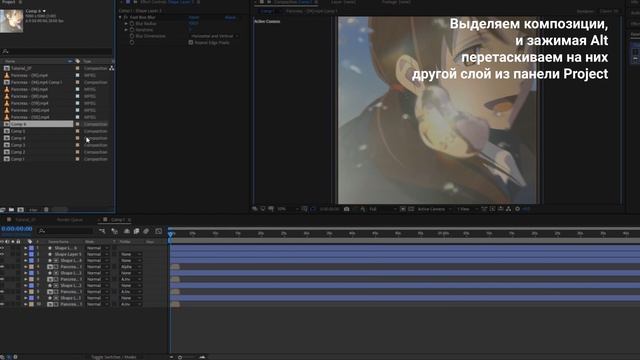Toggle visibility eye of layer 4
Screen dimensions: 640x360
tap(2, 267)
